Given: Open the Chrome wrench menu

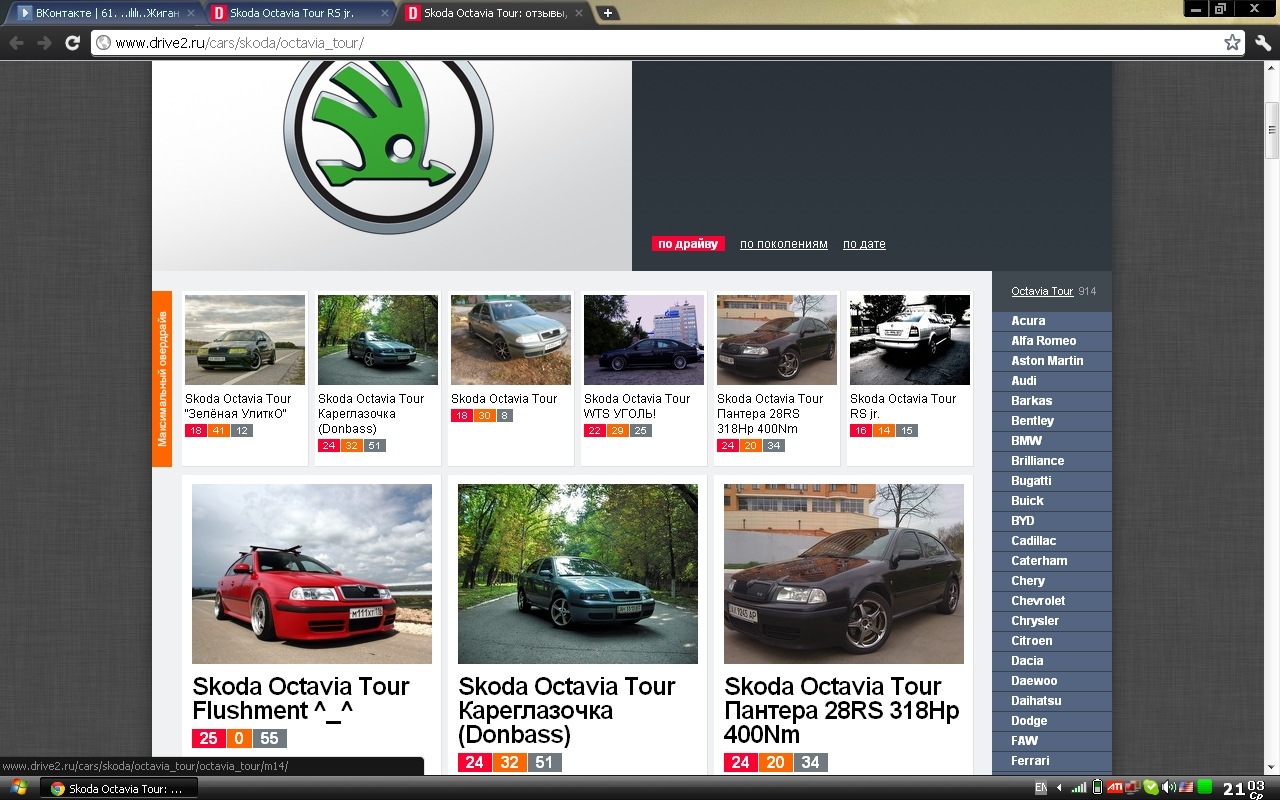Looking at the screenshot, I should click(1262, 43).
